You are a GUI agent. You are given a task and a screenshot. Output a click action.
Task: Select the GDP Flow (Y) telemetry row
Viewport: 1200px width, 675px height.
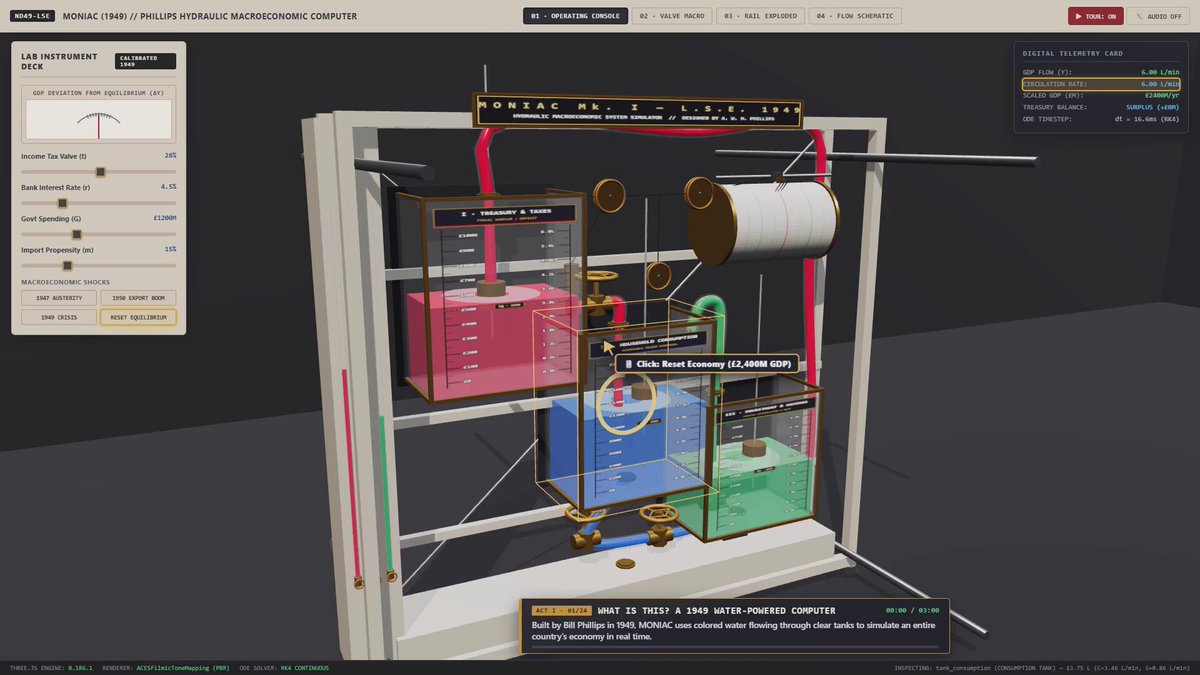click(1100, 72)
